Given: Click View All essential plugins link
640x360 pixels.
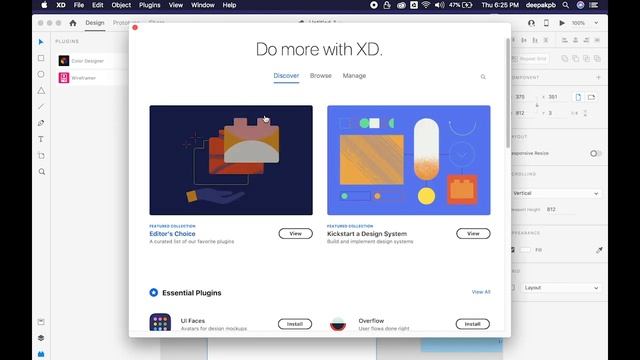Looking at the screenshot, I should (x=481, y=292).
